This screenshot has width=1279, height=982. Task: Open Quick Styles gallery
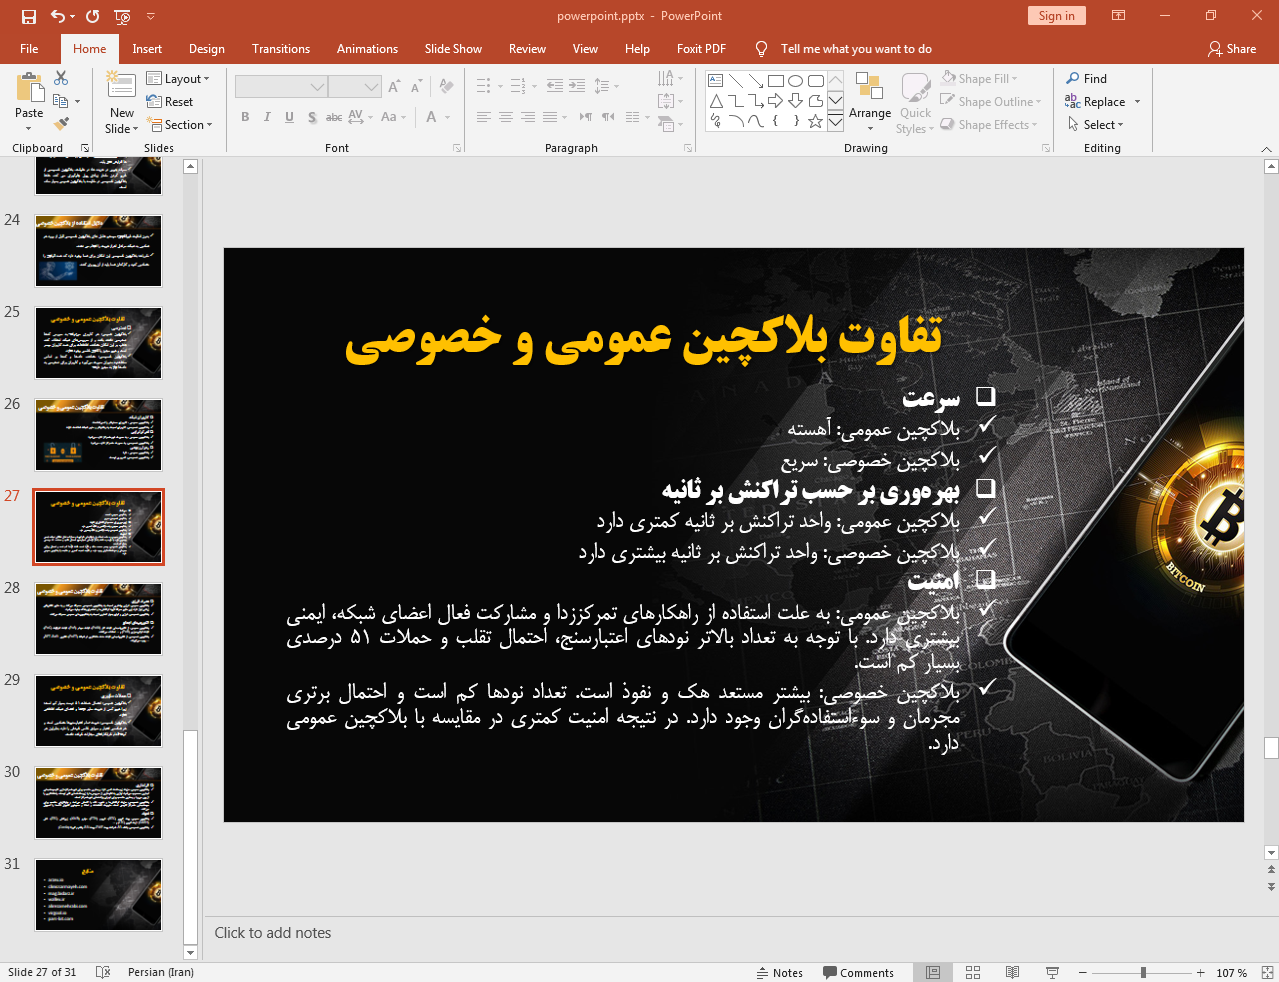click(x=914, y=102)
